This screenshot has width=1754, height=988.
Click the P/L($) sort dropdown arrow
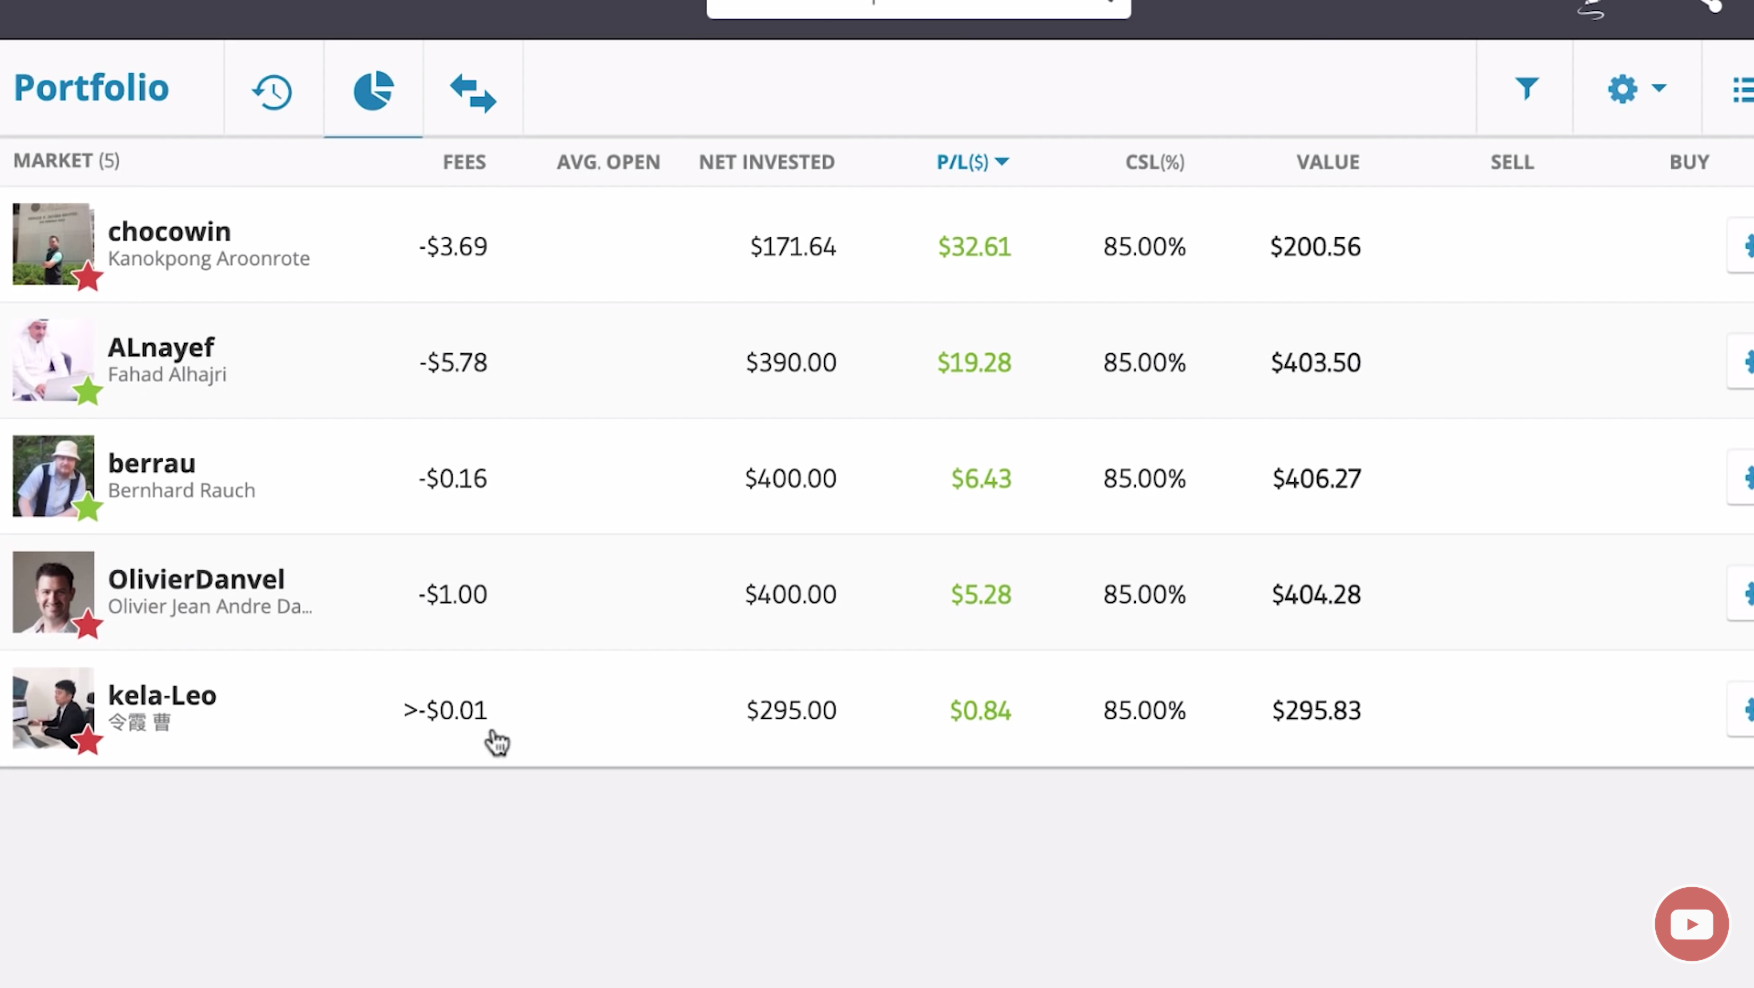(1006, 161)
